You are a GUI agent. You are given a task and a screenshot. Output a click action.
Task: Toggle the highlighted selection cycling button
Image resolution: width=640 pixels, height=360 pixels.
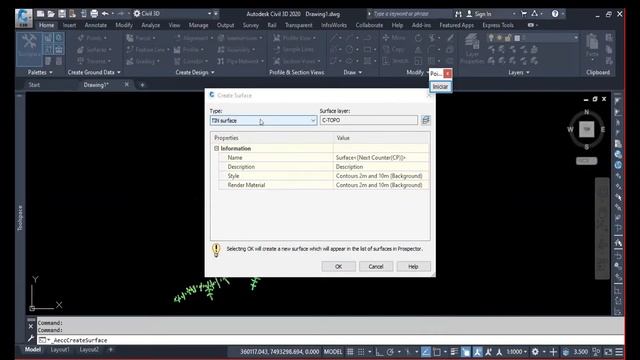point(466,352)
